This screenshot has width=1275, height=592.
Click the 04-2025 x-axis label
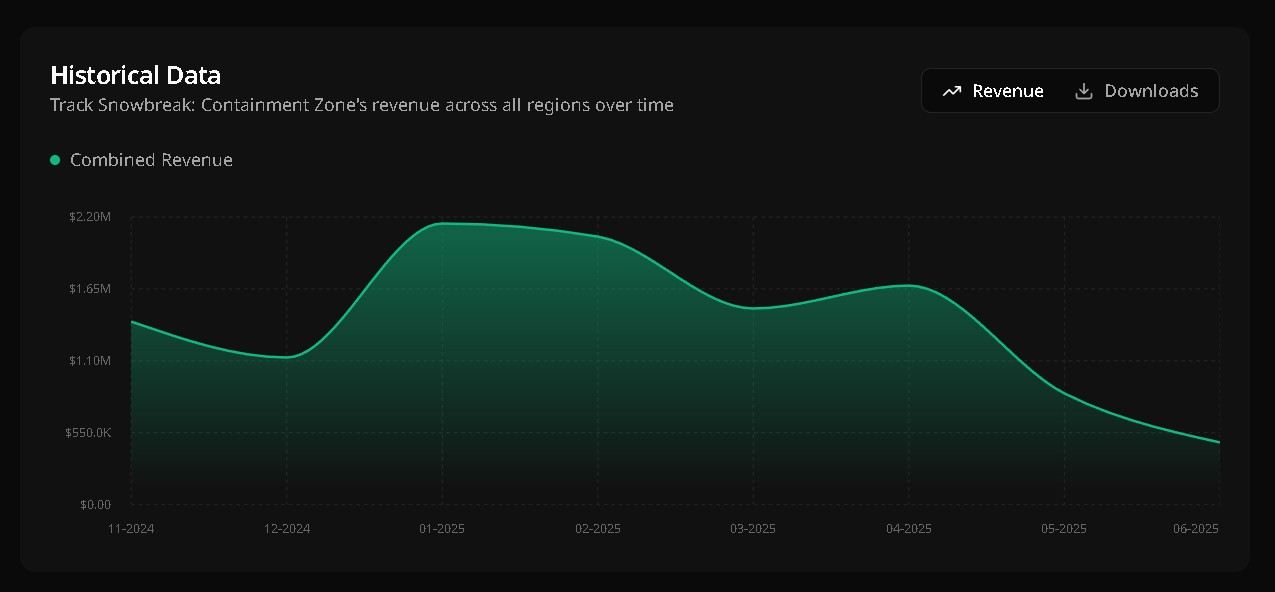[909, 528]
